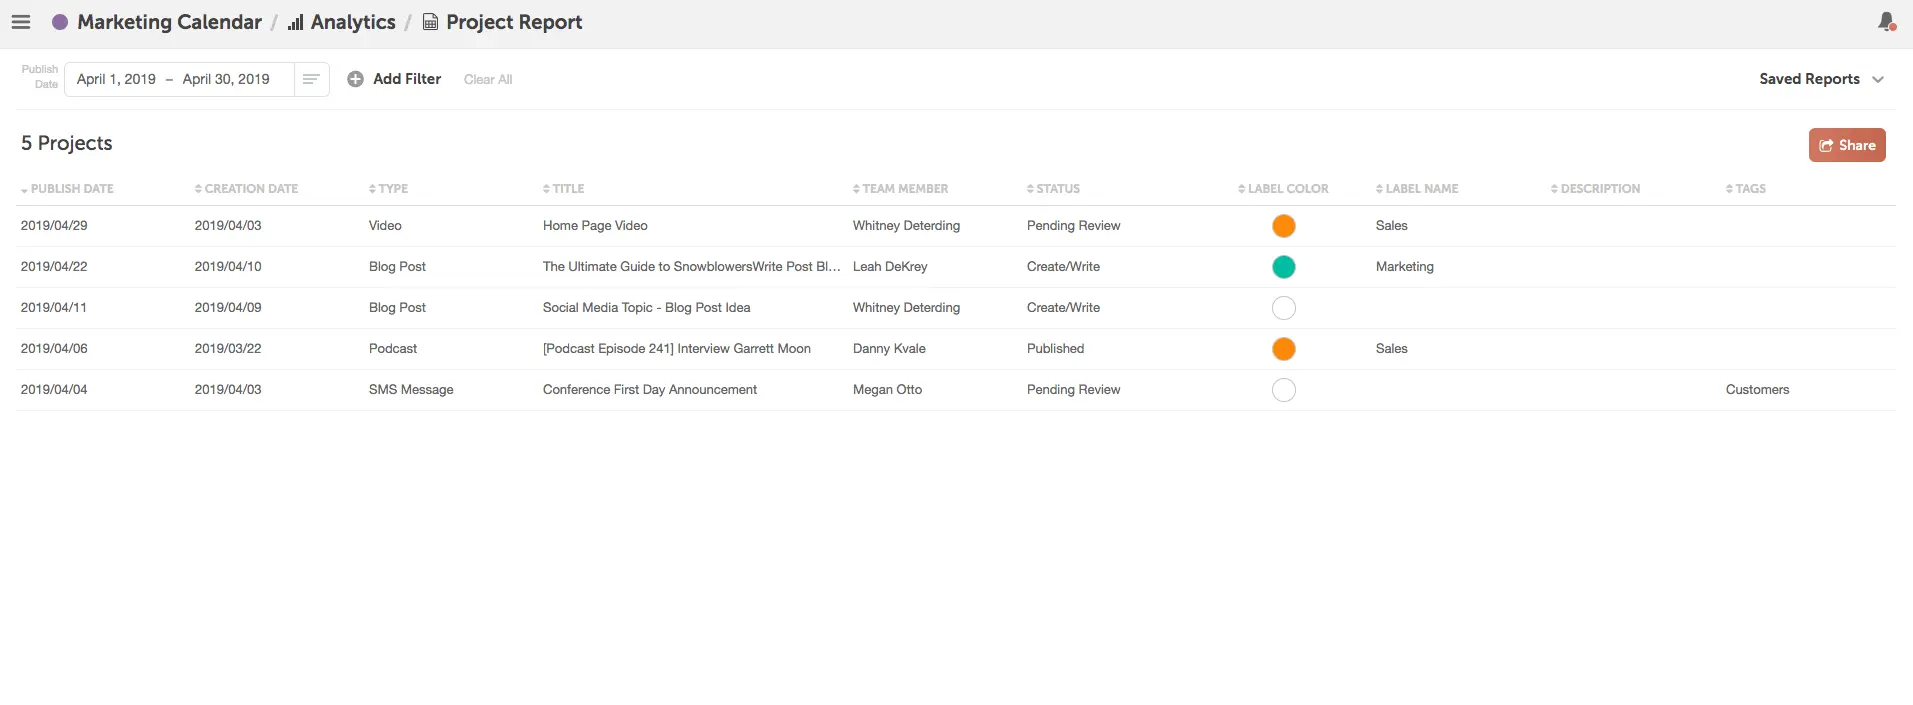Click Sales label in Home Page Video row

coord(1391,226)
